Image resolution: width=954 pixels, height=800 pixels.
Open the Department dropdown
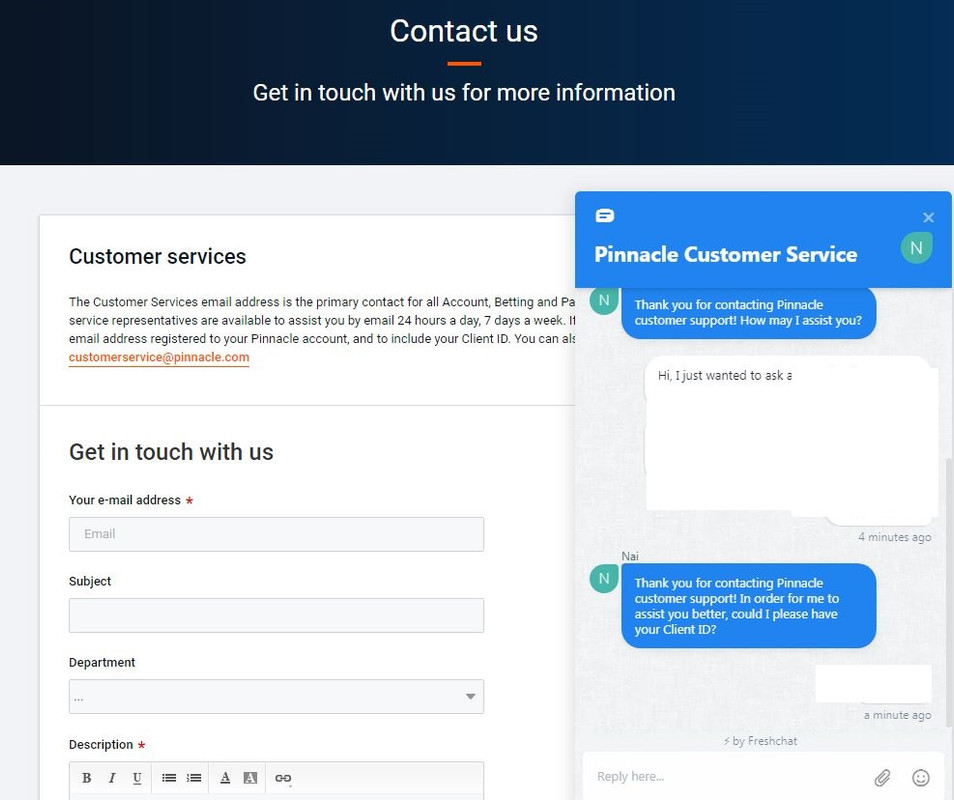[276, 697]
